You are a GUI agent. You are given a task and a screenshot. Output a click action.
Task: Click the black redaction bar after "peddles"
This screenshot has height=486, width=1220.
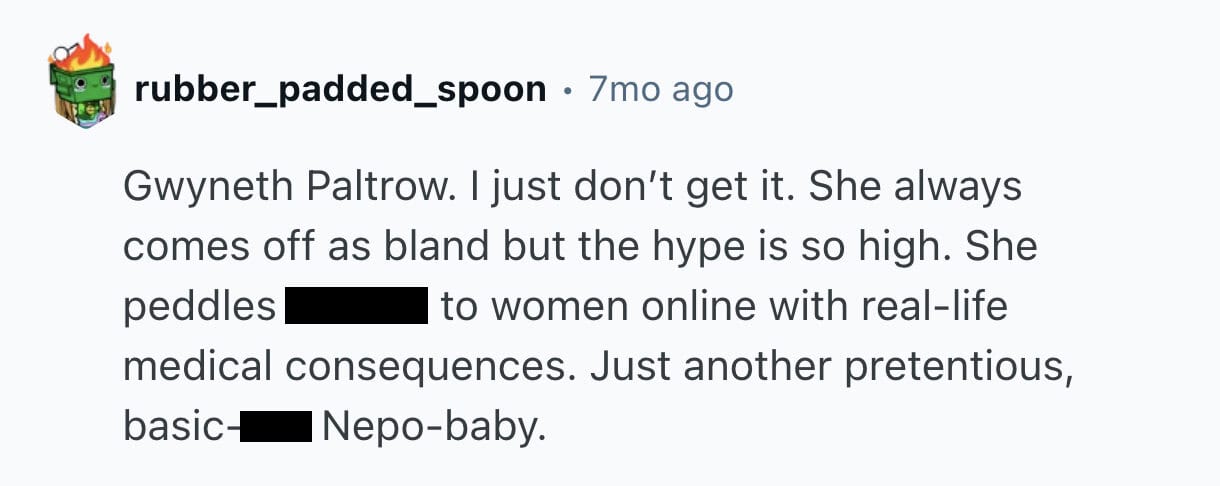pyautogui.click(x=357, y=307)
